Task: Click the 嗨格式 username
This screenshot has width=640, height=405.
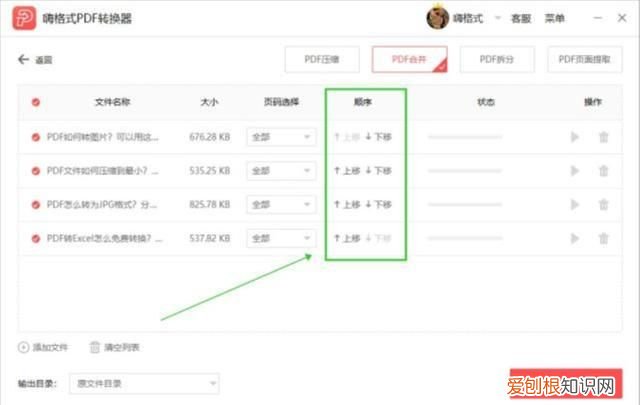Action: (x=468, y=18)
